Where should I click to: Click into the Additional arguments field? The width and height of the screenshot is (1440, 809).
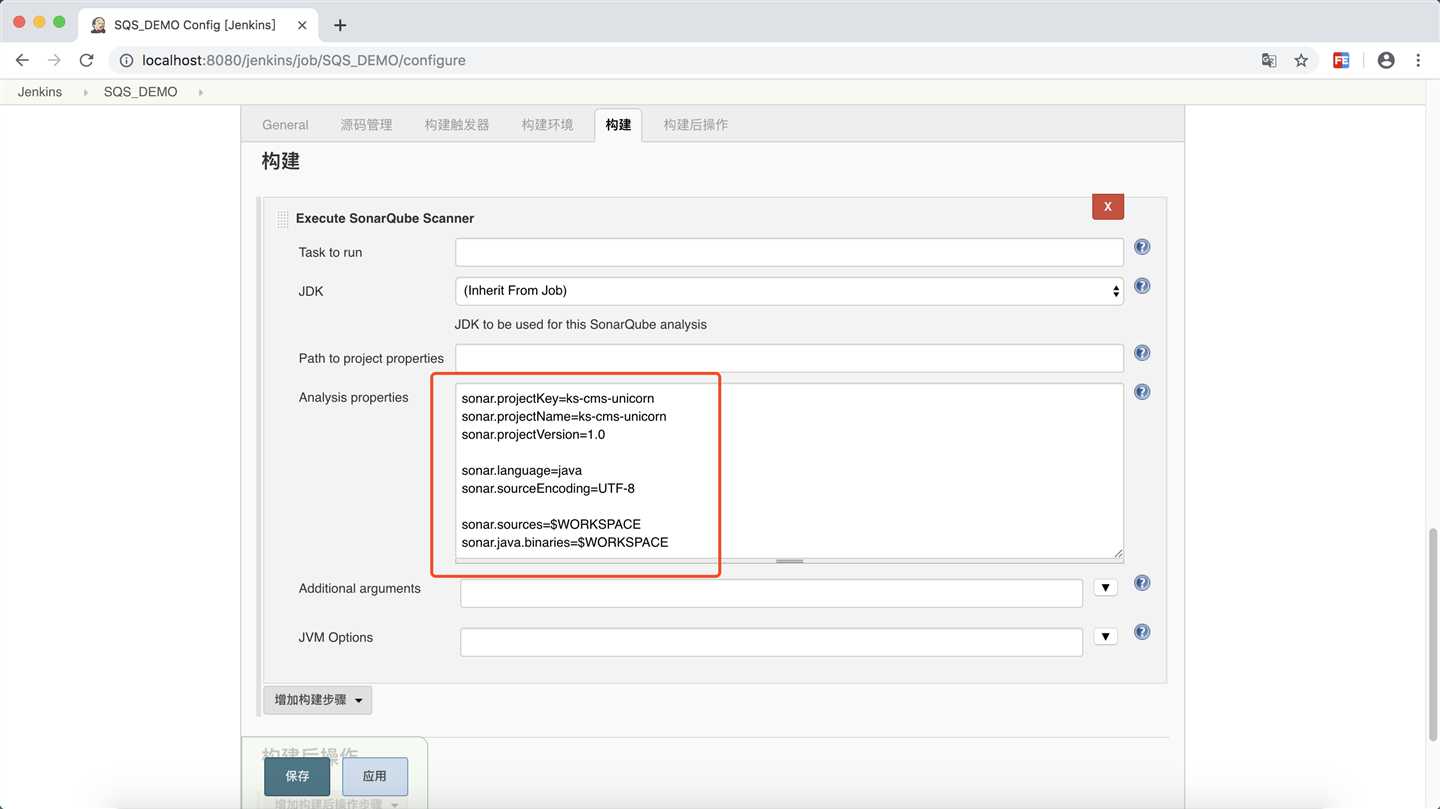pos(771,593)
